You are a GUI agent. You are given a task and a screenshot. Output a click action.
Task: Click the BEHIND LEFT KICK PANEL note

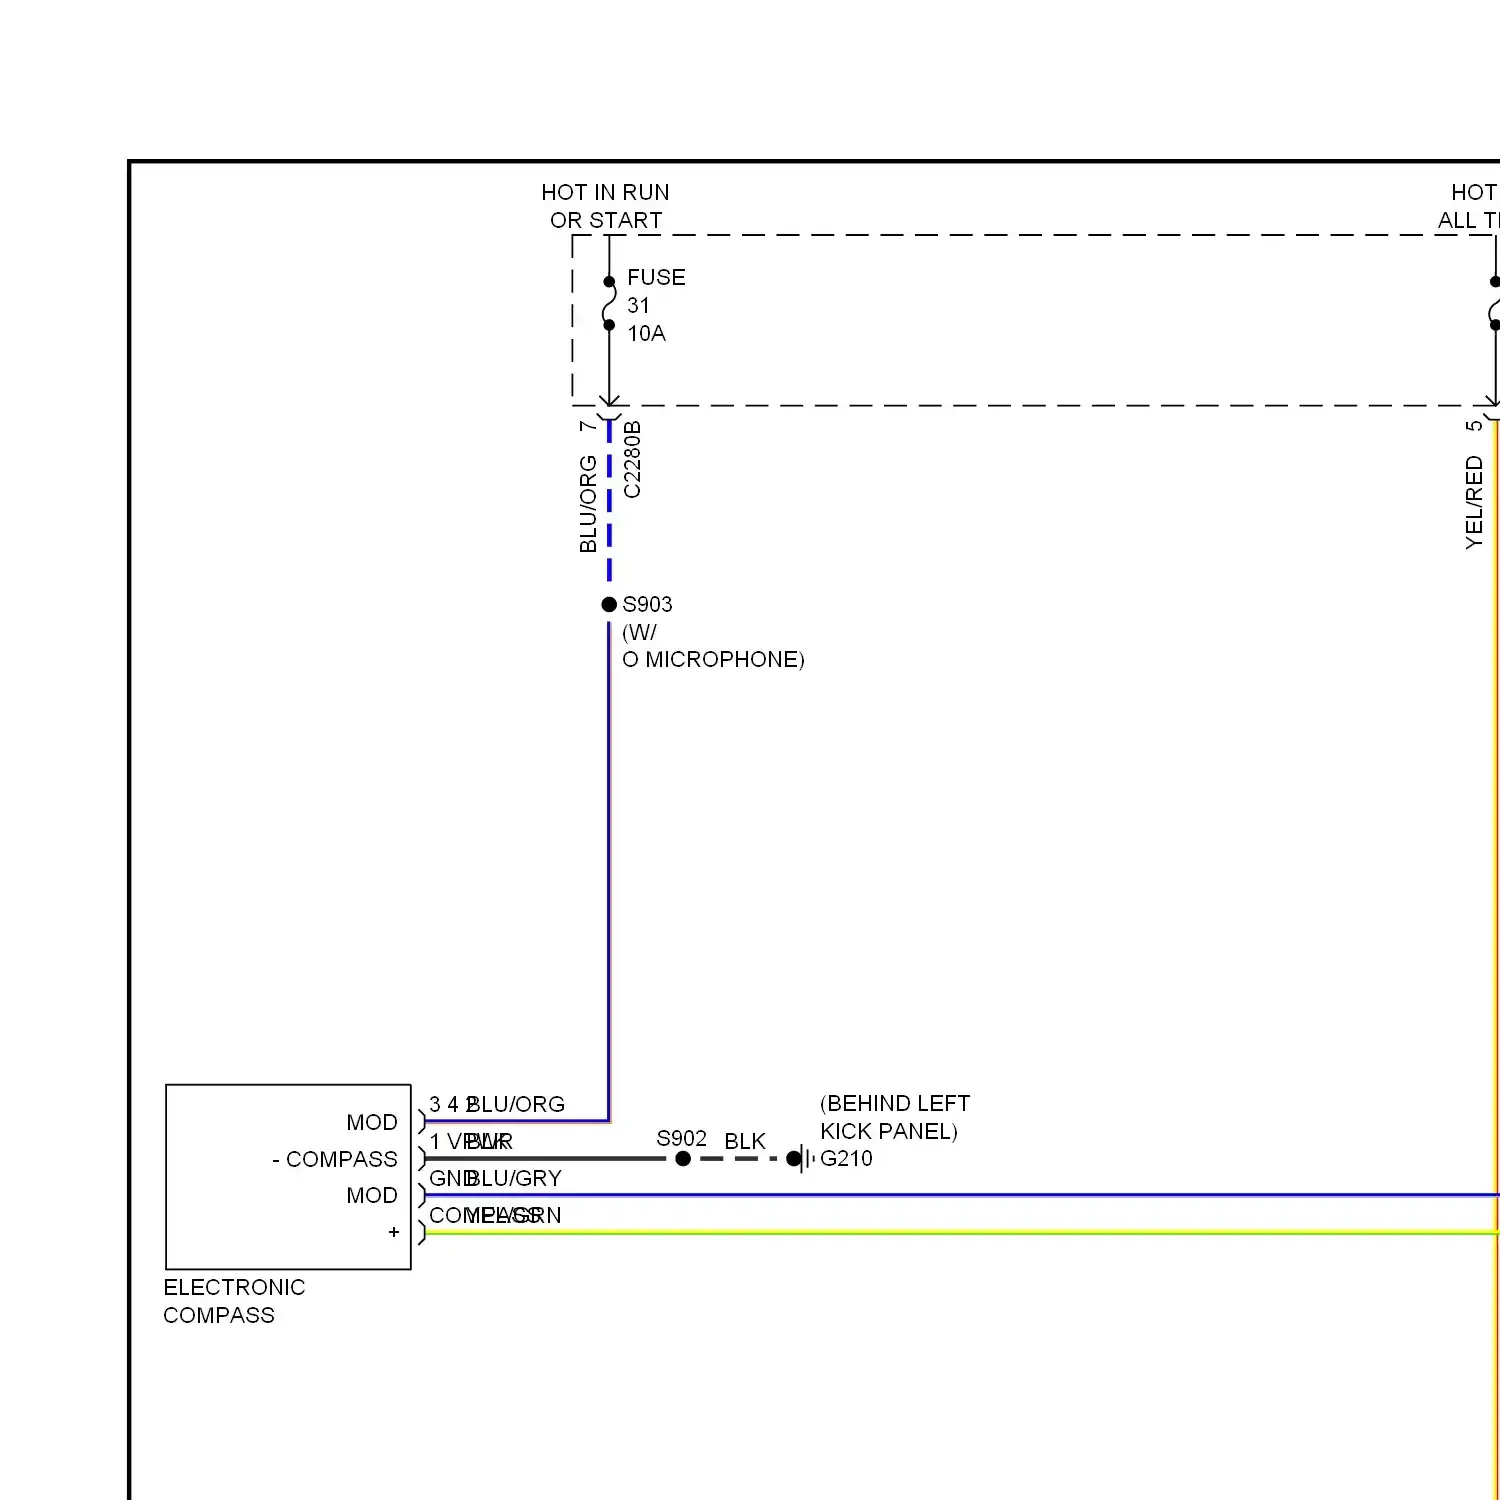pos(894,1117)
